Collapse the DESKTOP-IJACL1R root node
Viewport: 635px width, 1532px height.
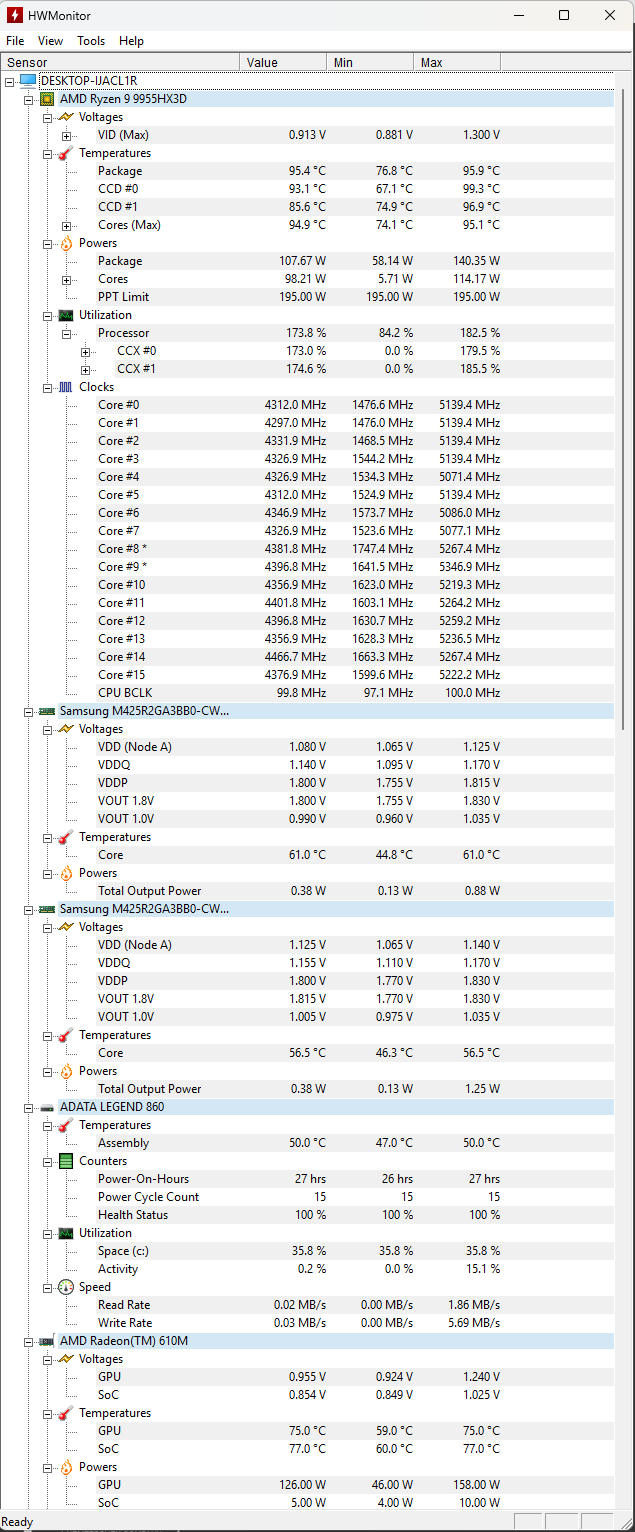pos(10,81)
